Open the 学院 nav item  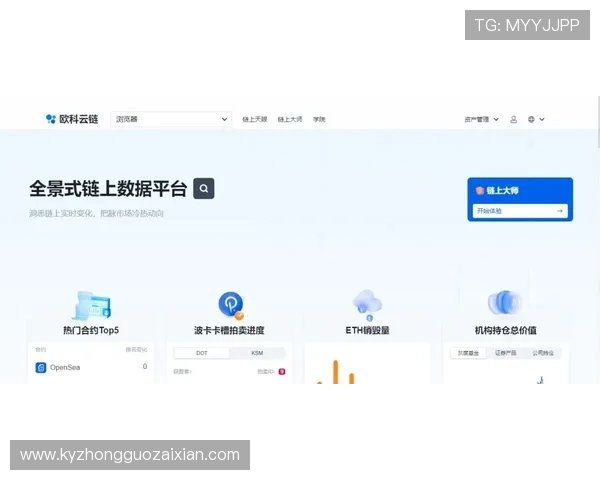[x=319, y=119]
